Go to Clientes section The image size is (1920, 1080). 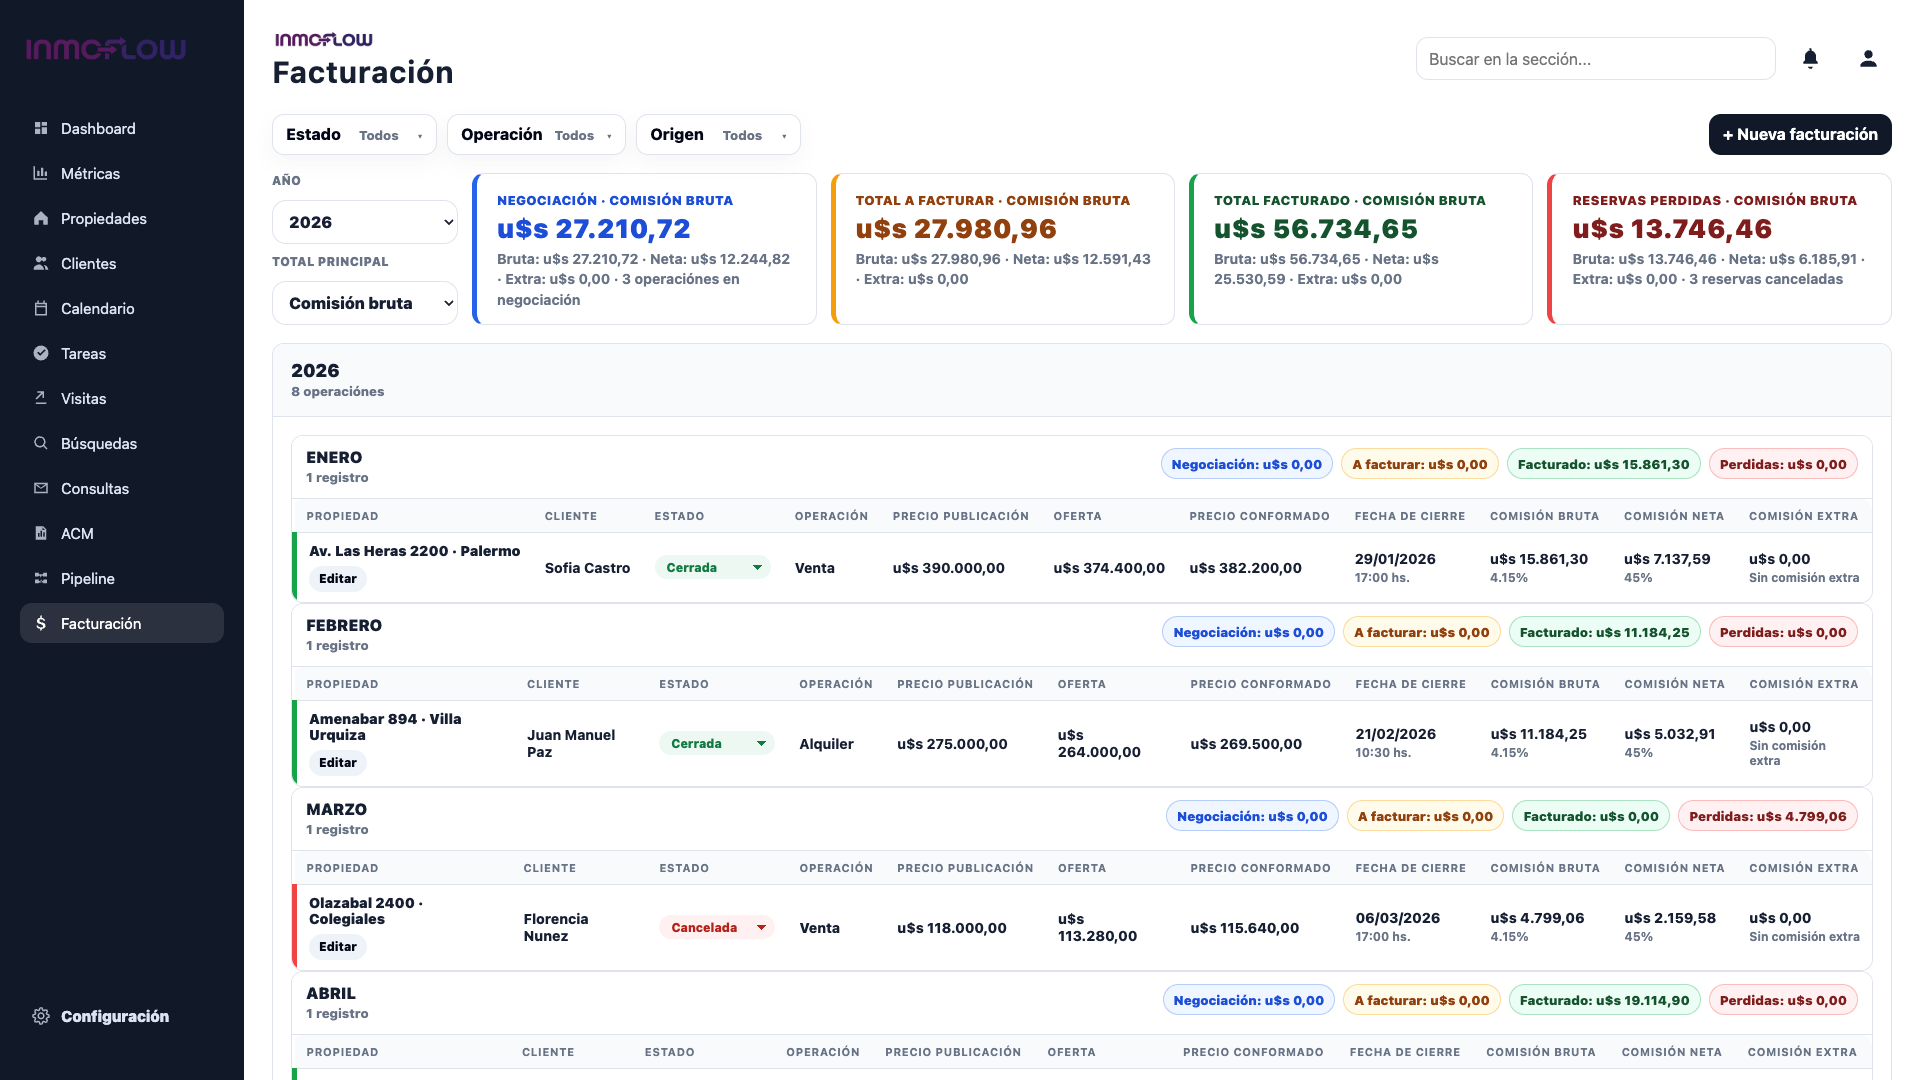pyautogui.click(x=122, y=263)
